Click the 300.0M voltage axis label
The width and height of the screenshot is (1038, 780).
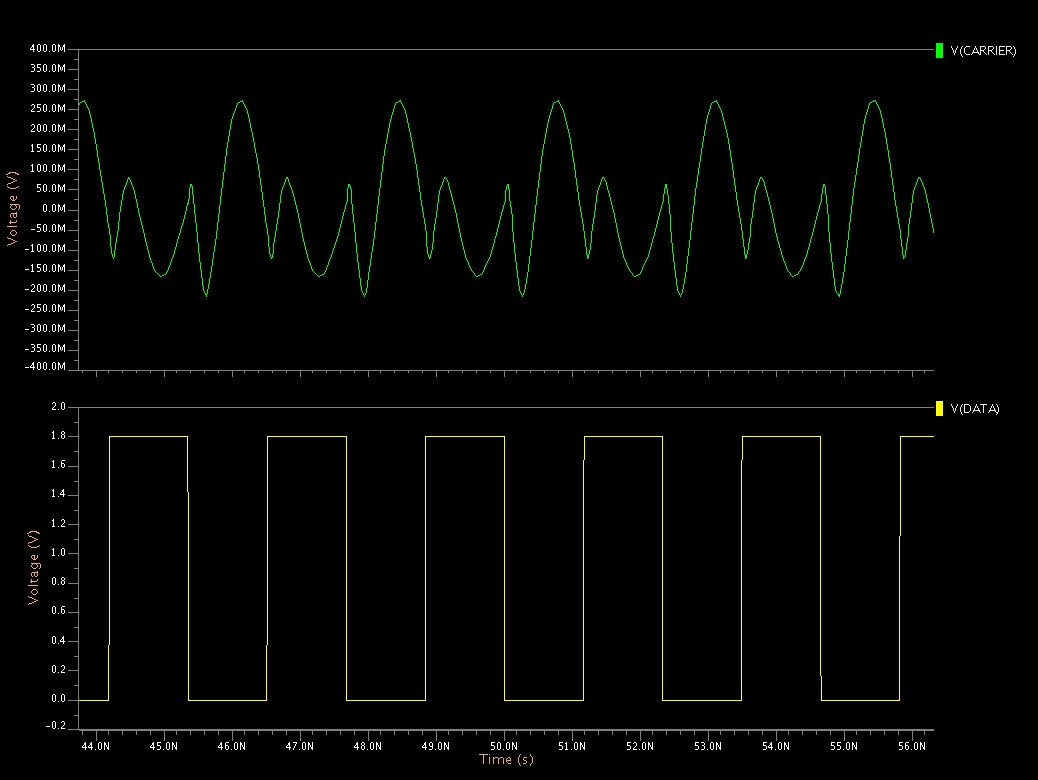(48, 88)
